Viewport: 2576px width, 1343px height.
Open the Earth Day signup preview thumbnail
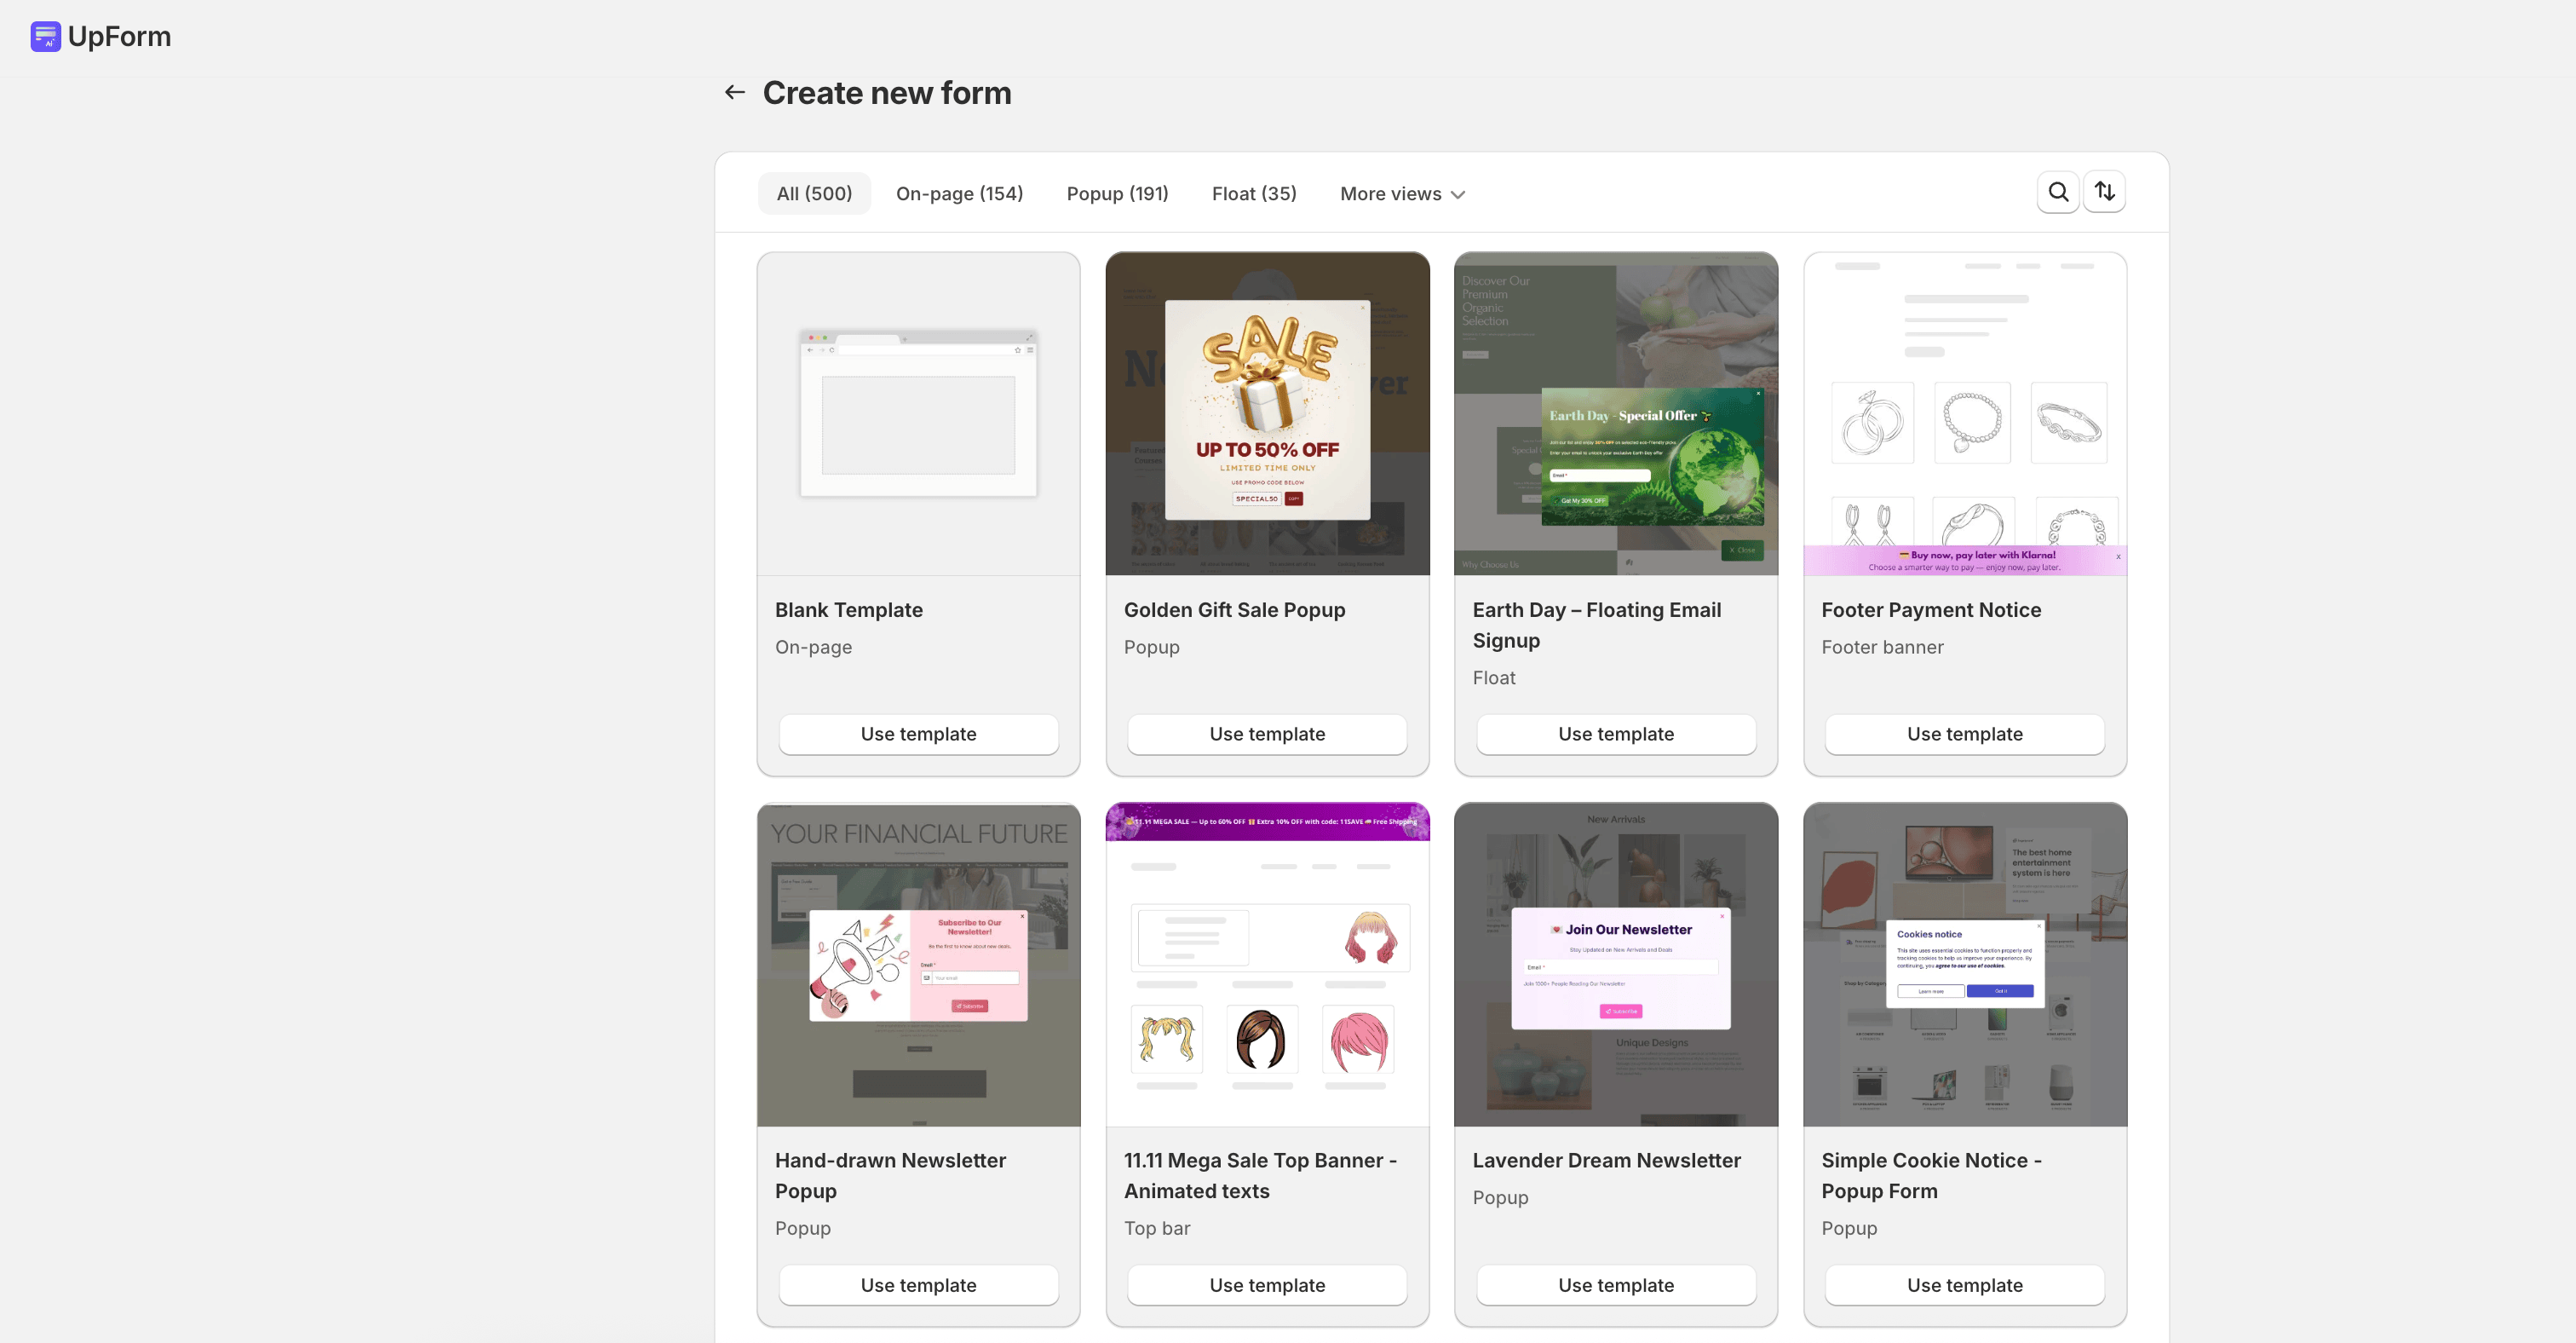click(x=1616, y=414)
